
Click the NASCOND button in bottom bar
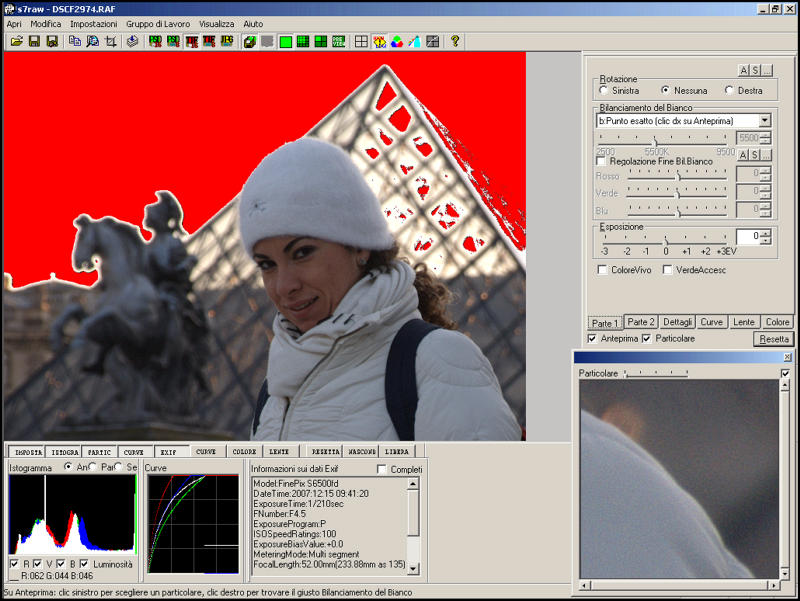362,452
